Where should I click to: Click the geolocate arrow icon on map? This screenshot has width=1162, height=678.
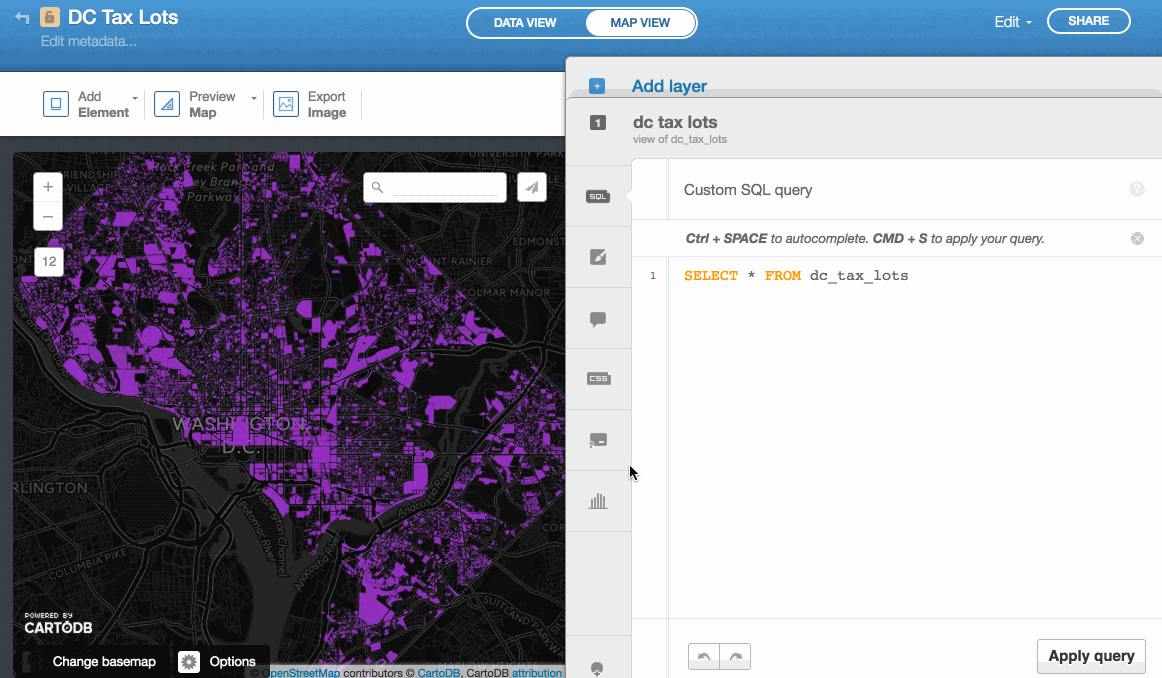(532, 187)
